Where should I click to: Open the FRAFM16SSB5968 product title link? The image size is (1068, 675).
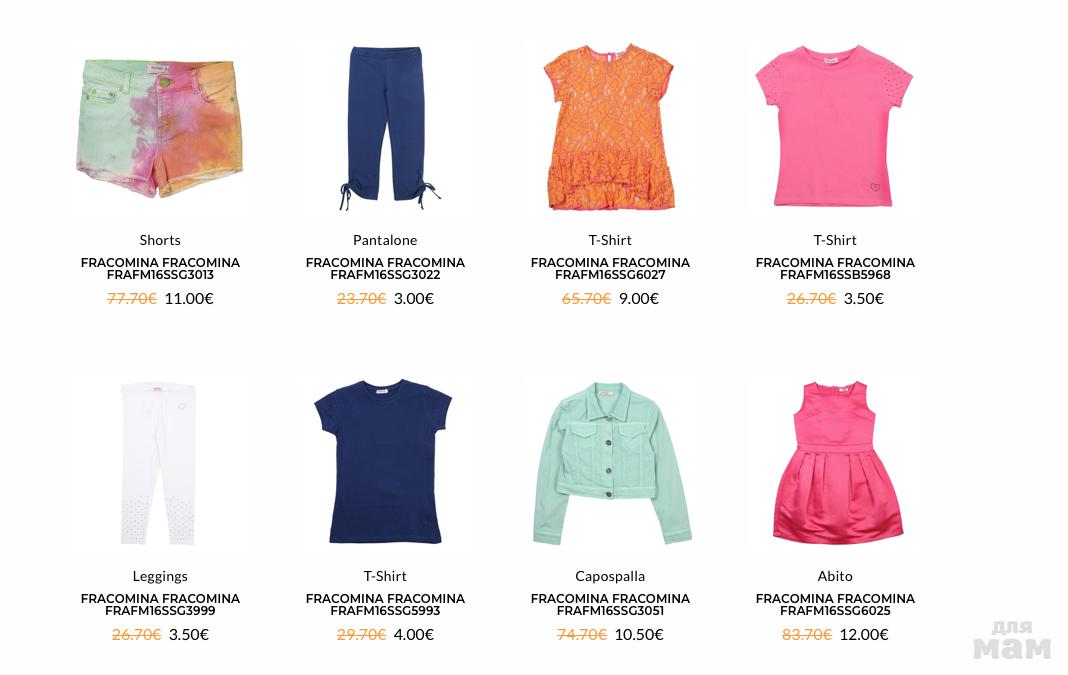(x=835, y=268)
